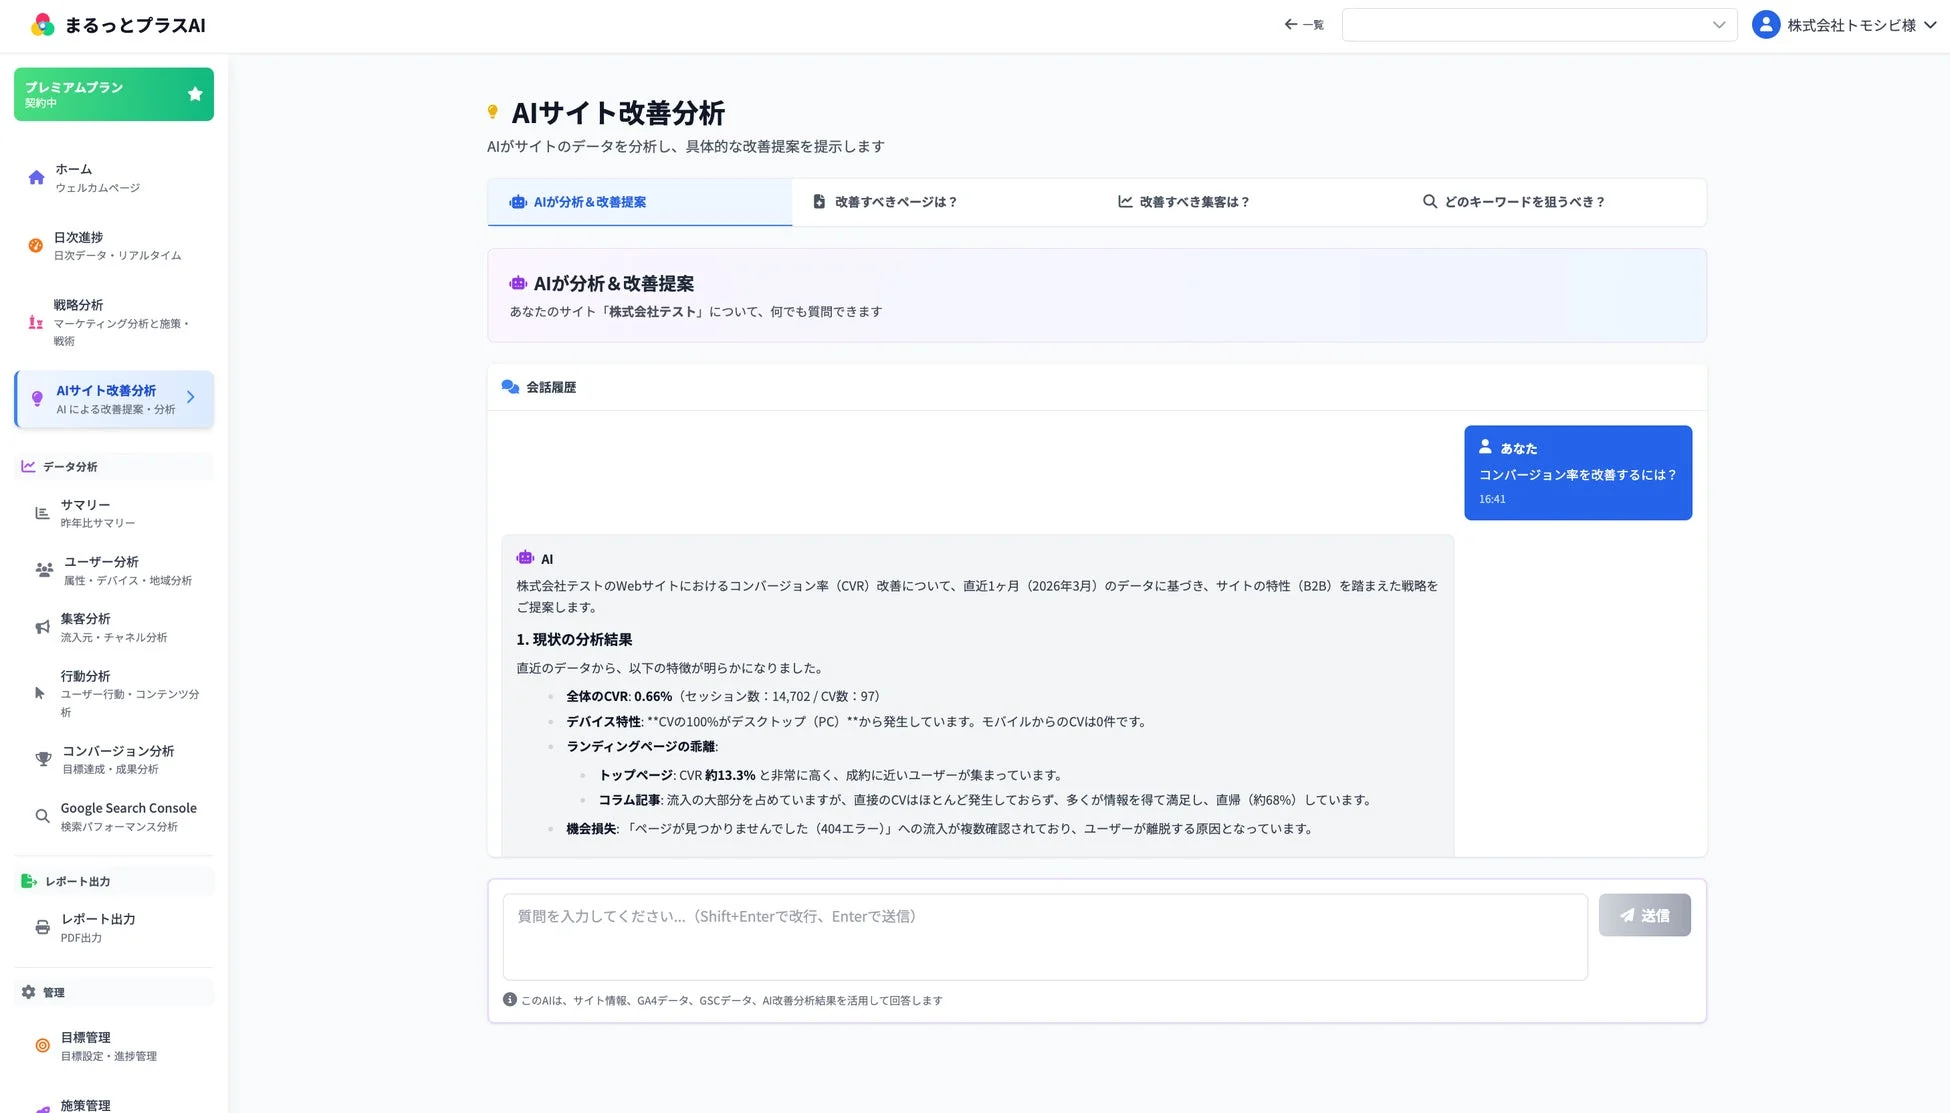Select the 集客分析 channel analysis icon
This screenshot has height=1113, width=1950.
click(41, 626)
